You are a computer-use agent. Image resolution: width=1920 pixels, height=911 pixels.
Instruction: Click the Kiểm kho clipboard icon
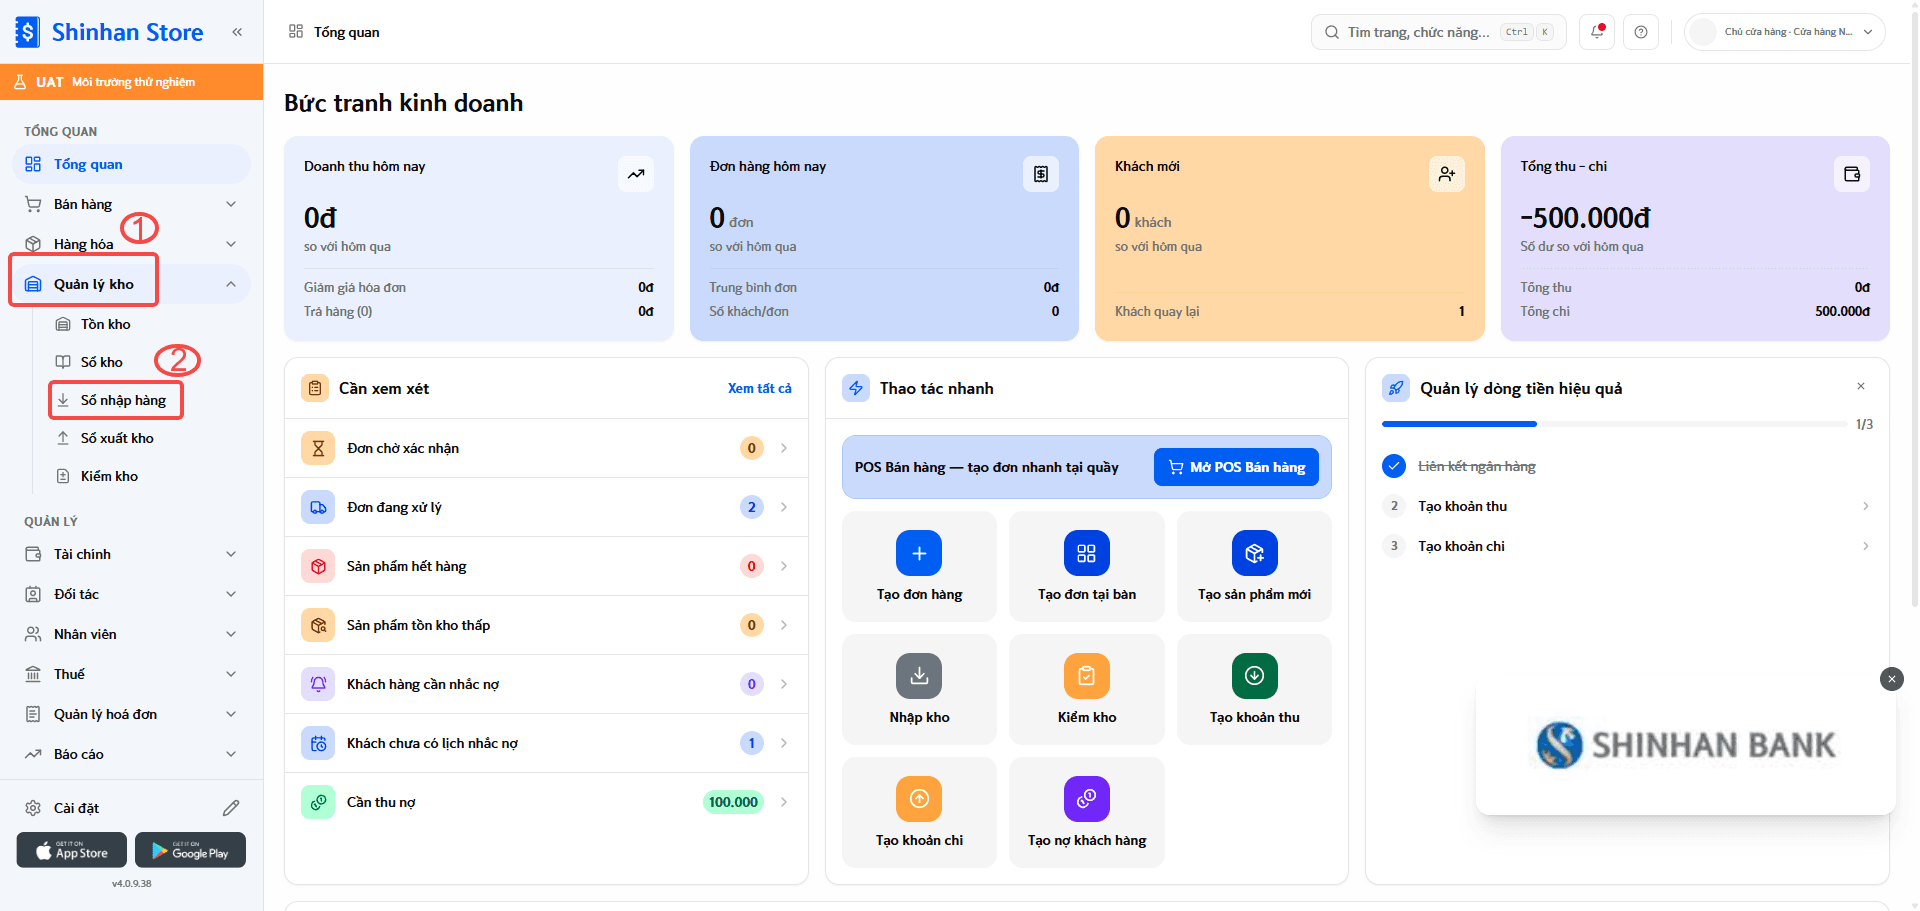point(1087,676)
